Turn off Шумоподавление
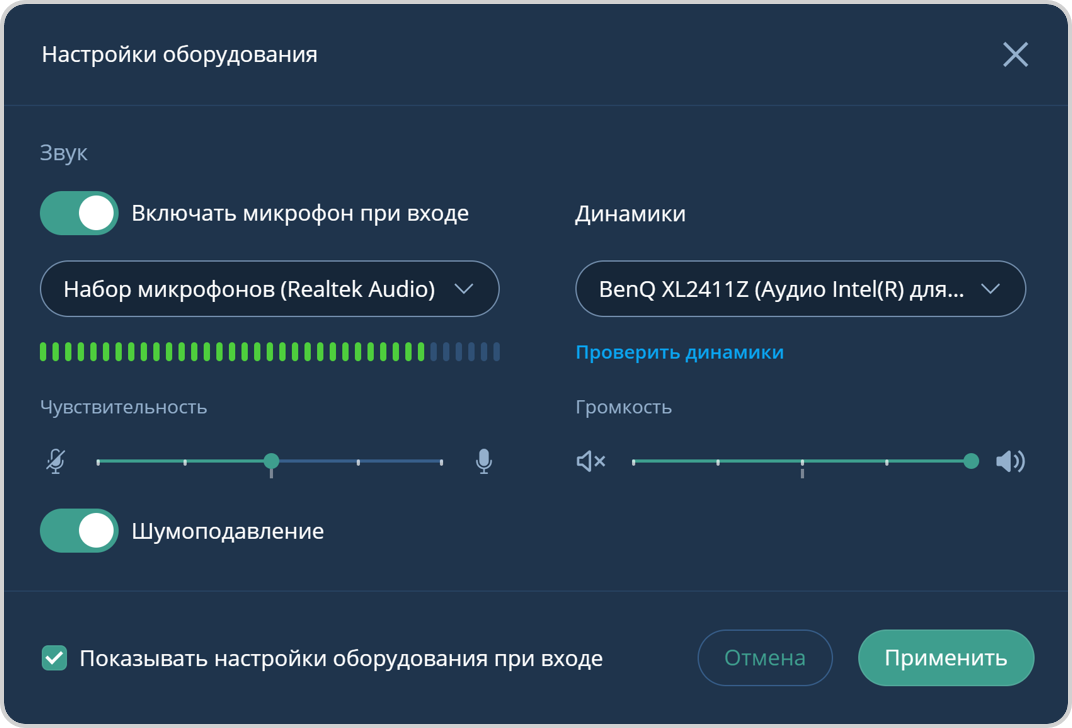Screen dimensions: 1072x728 pos(78,531)
